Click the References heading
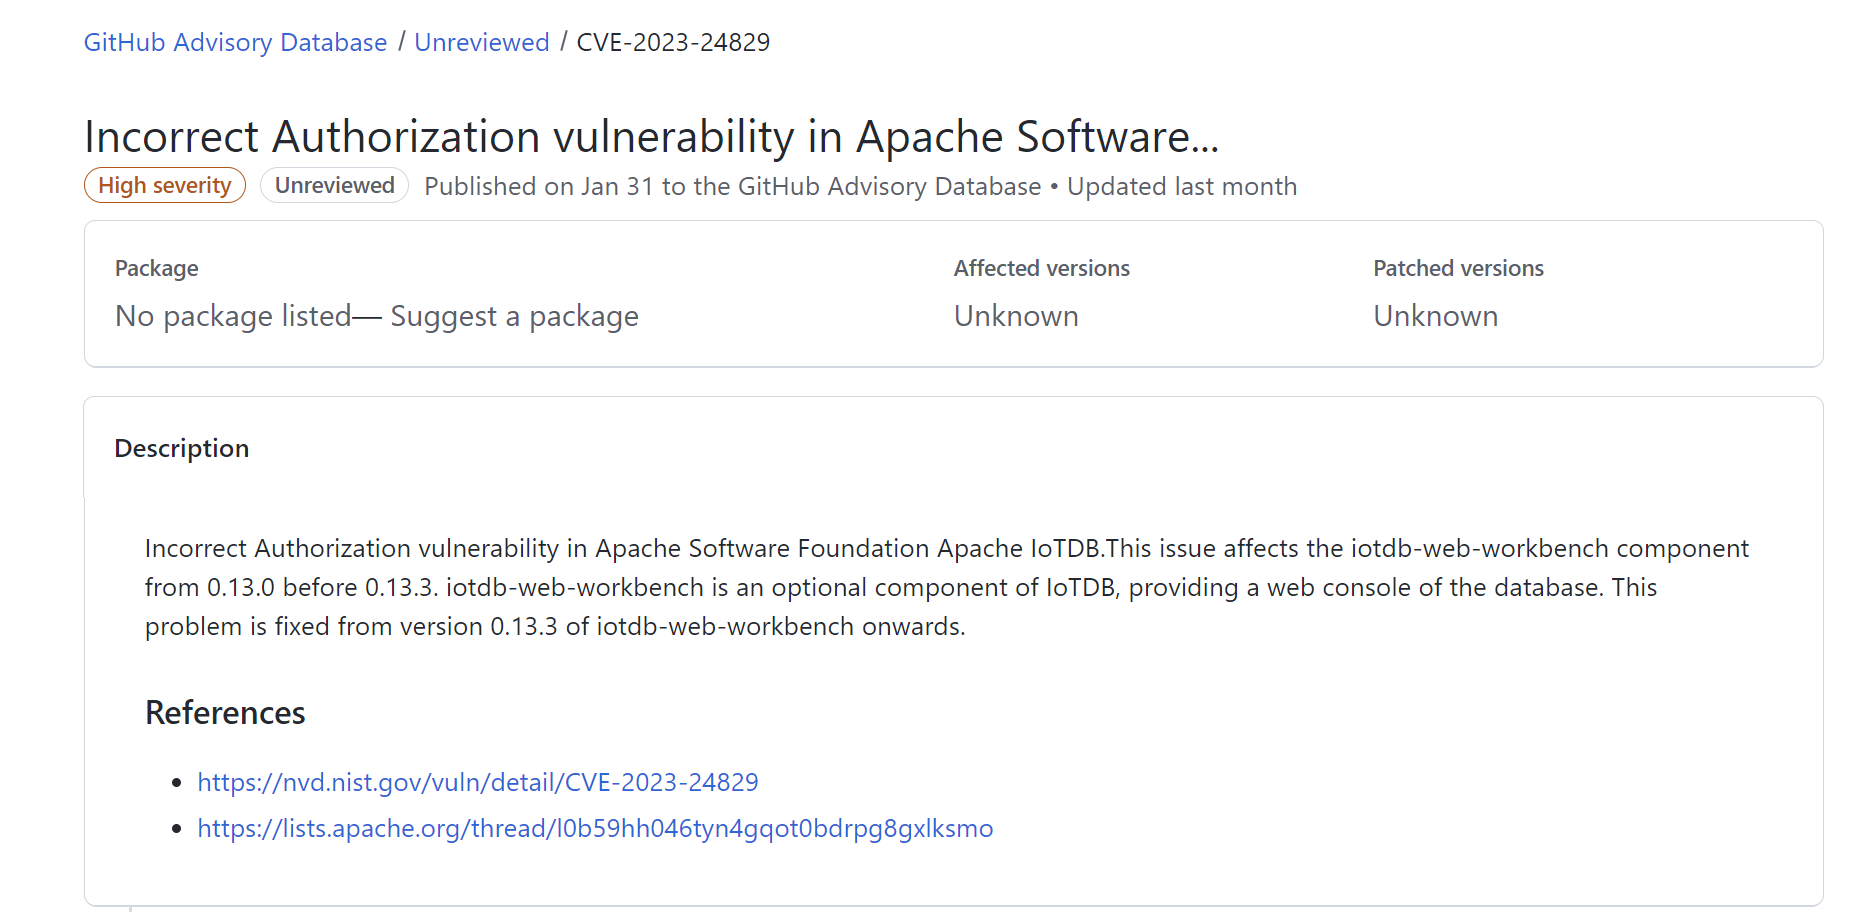1858x912 pixels. pos(225,712)
